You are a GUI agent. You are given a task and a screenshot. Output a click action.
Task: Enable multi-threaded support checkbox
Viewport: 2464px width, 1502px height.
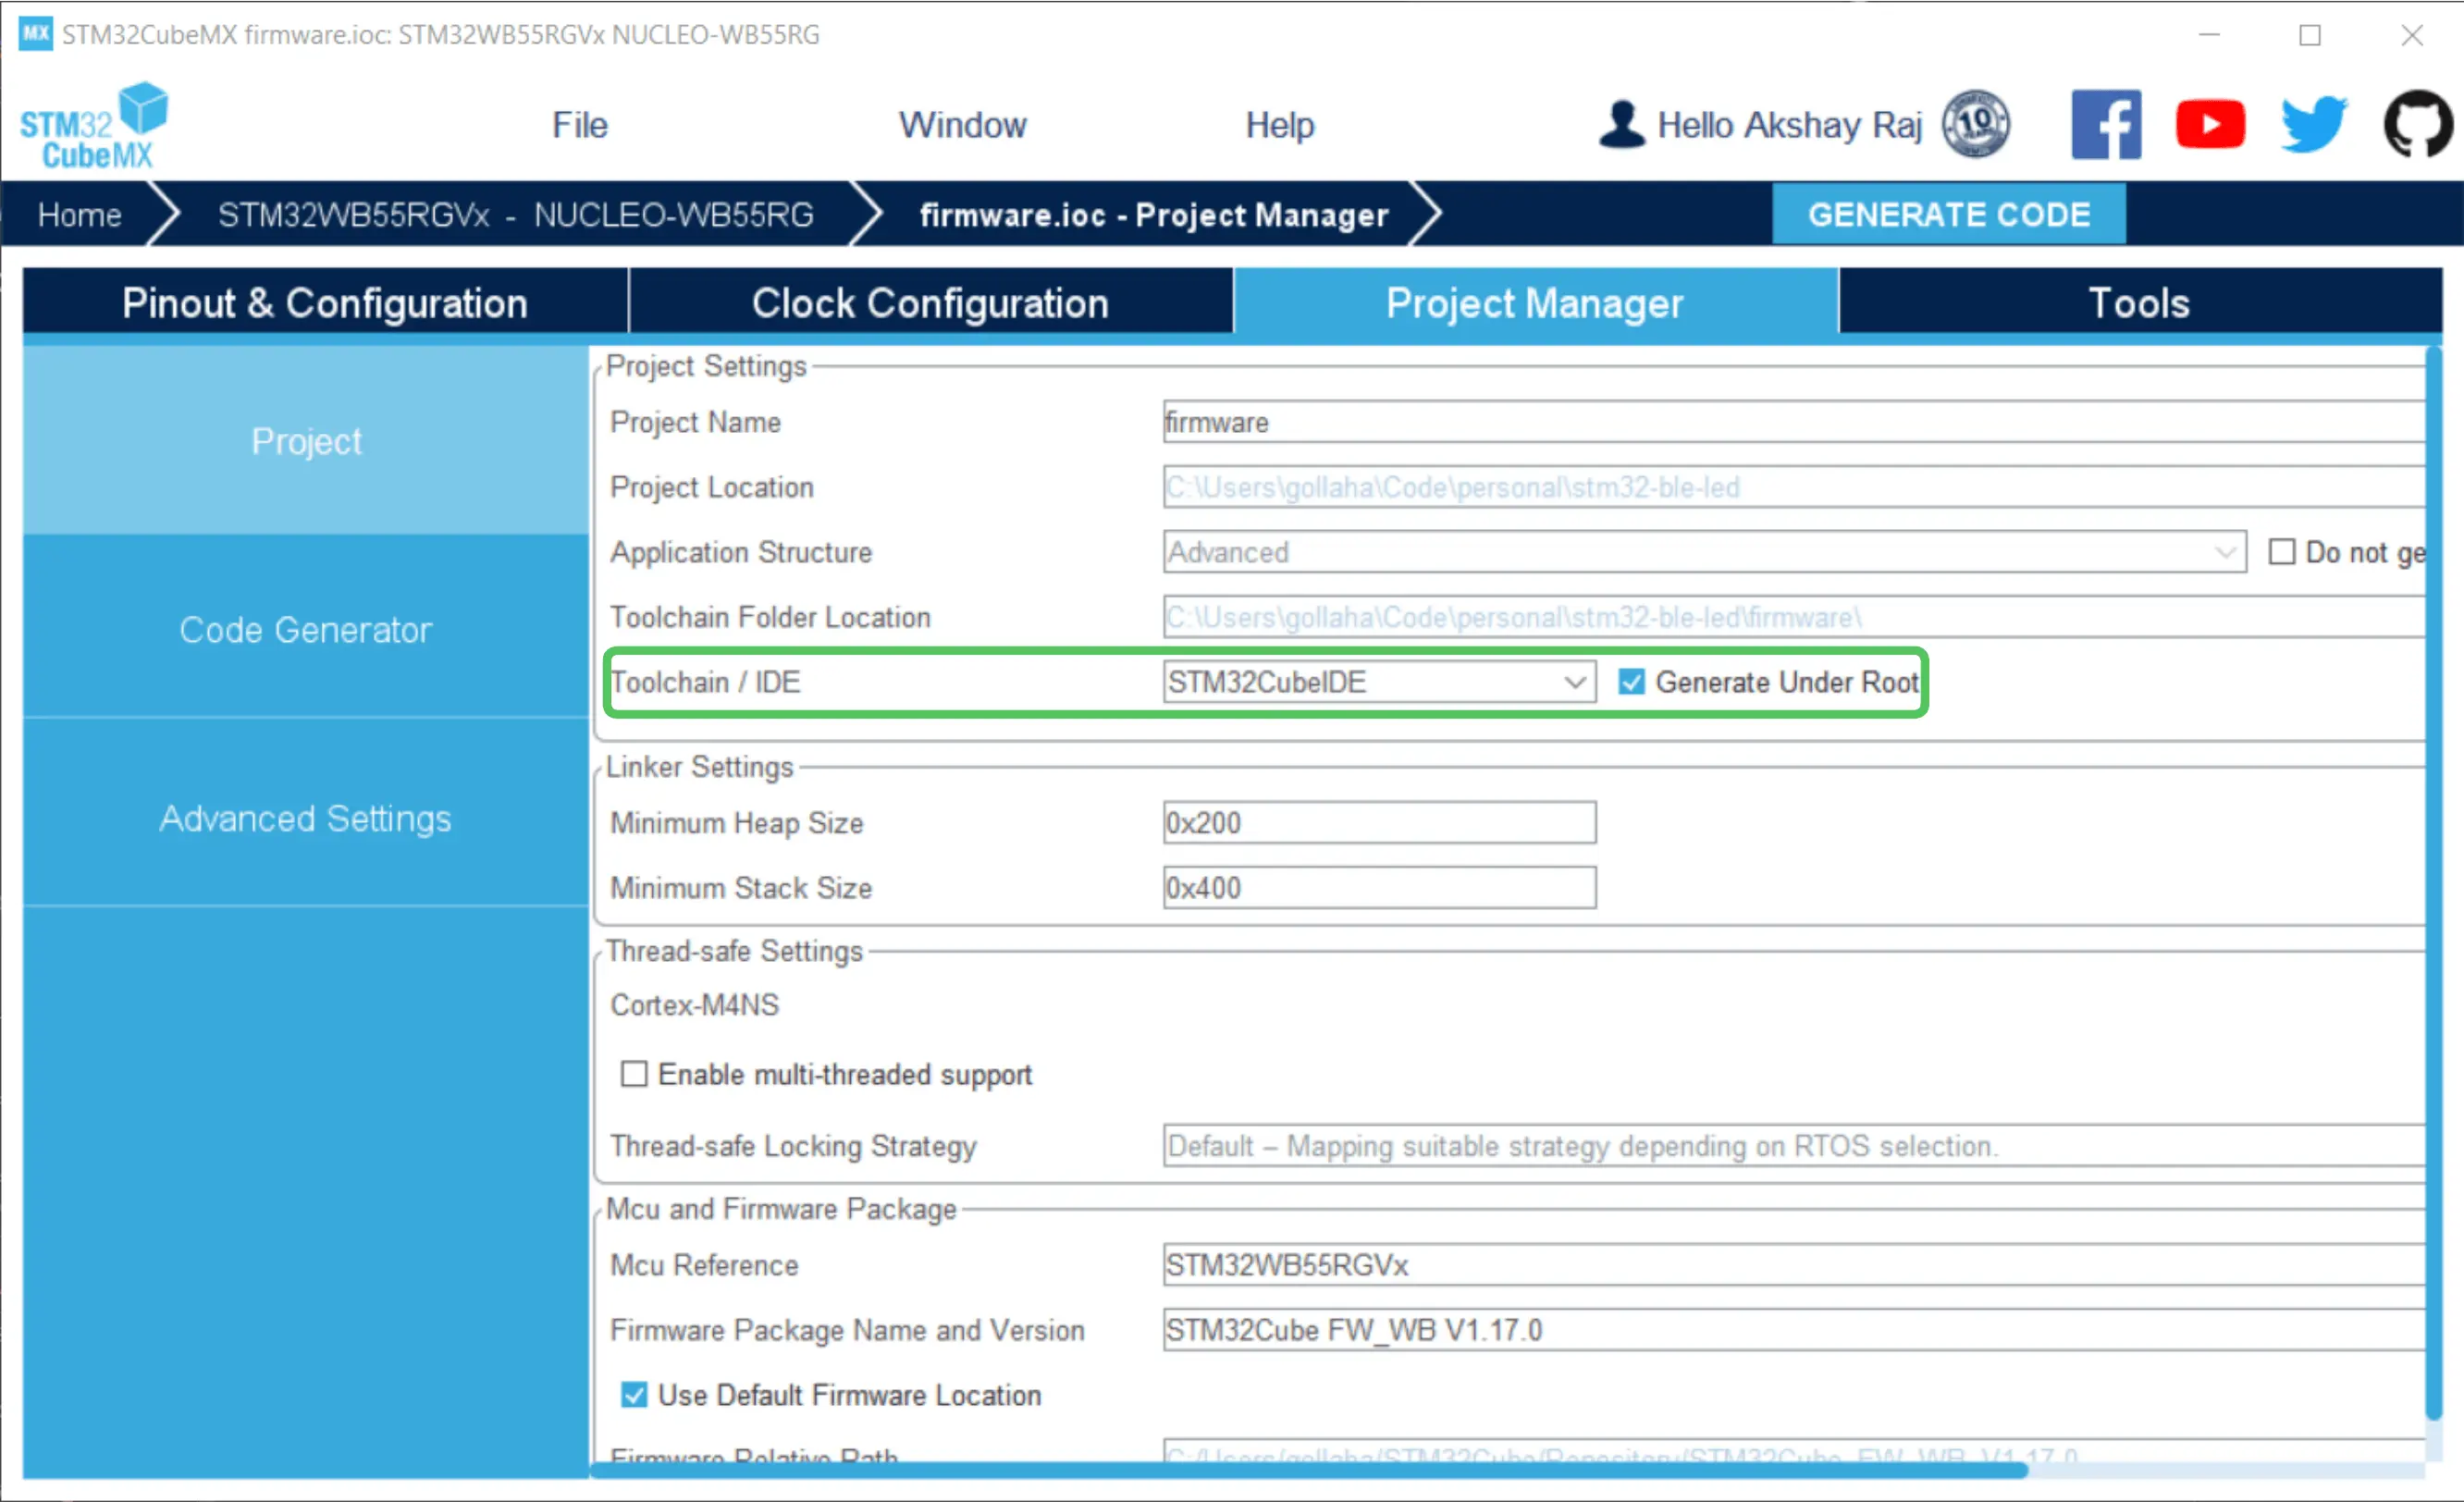(634, 1074)
